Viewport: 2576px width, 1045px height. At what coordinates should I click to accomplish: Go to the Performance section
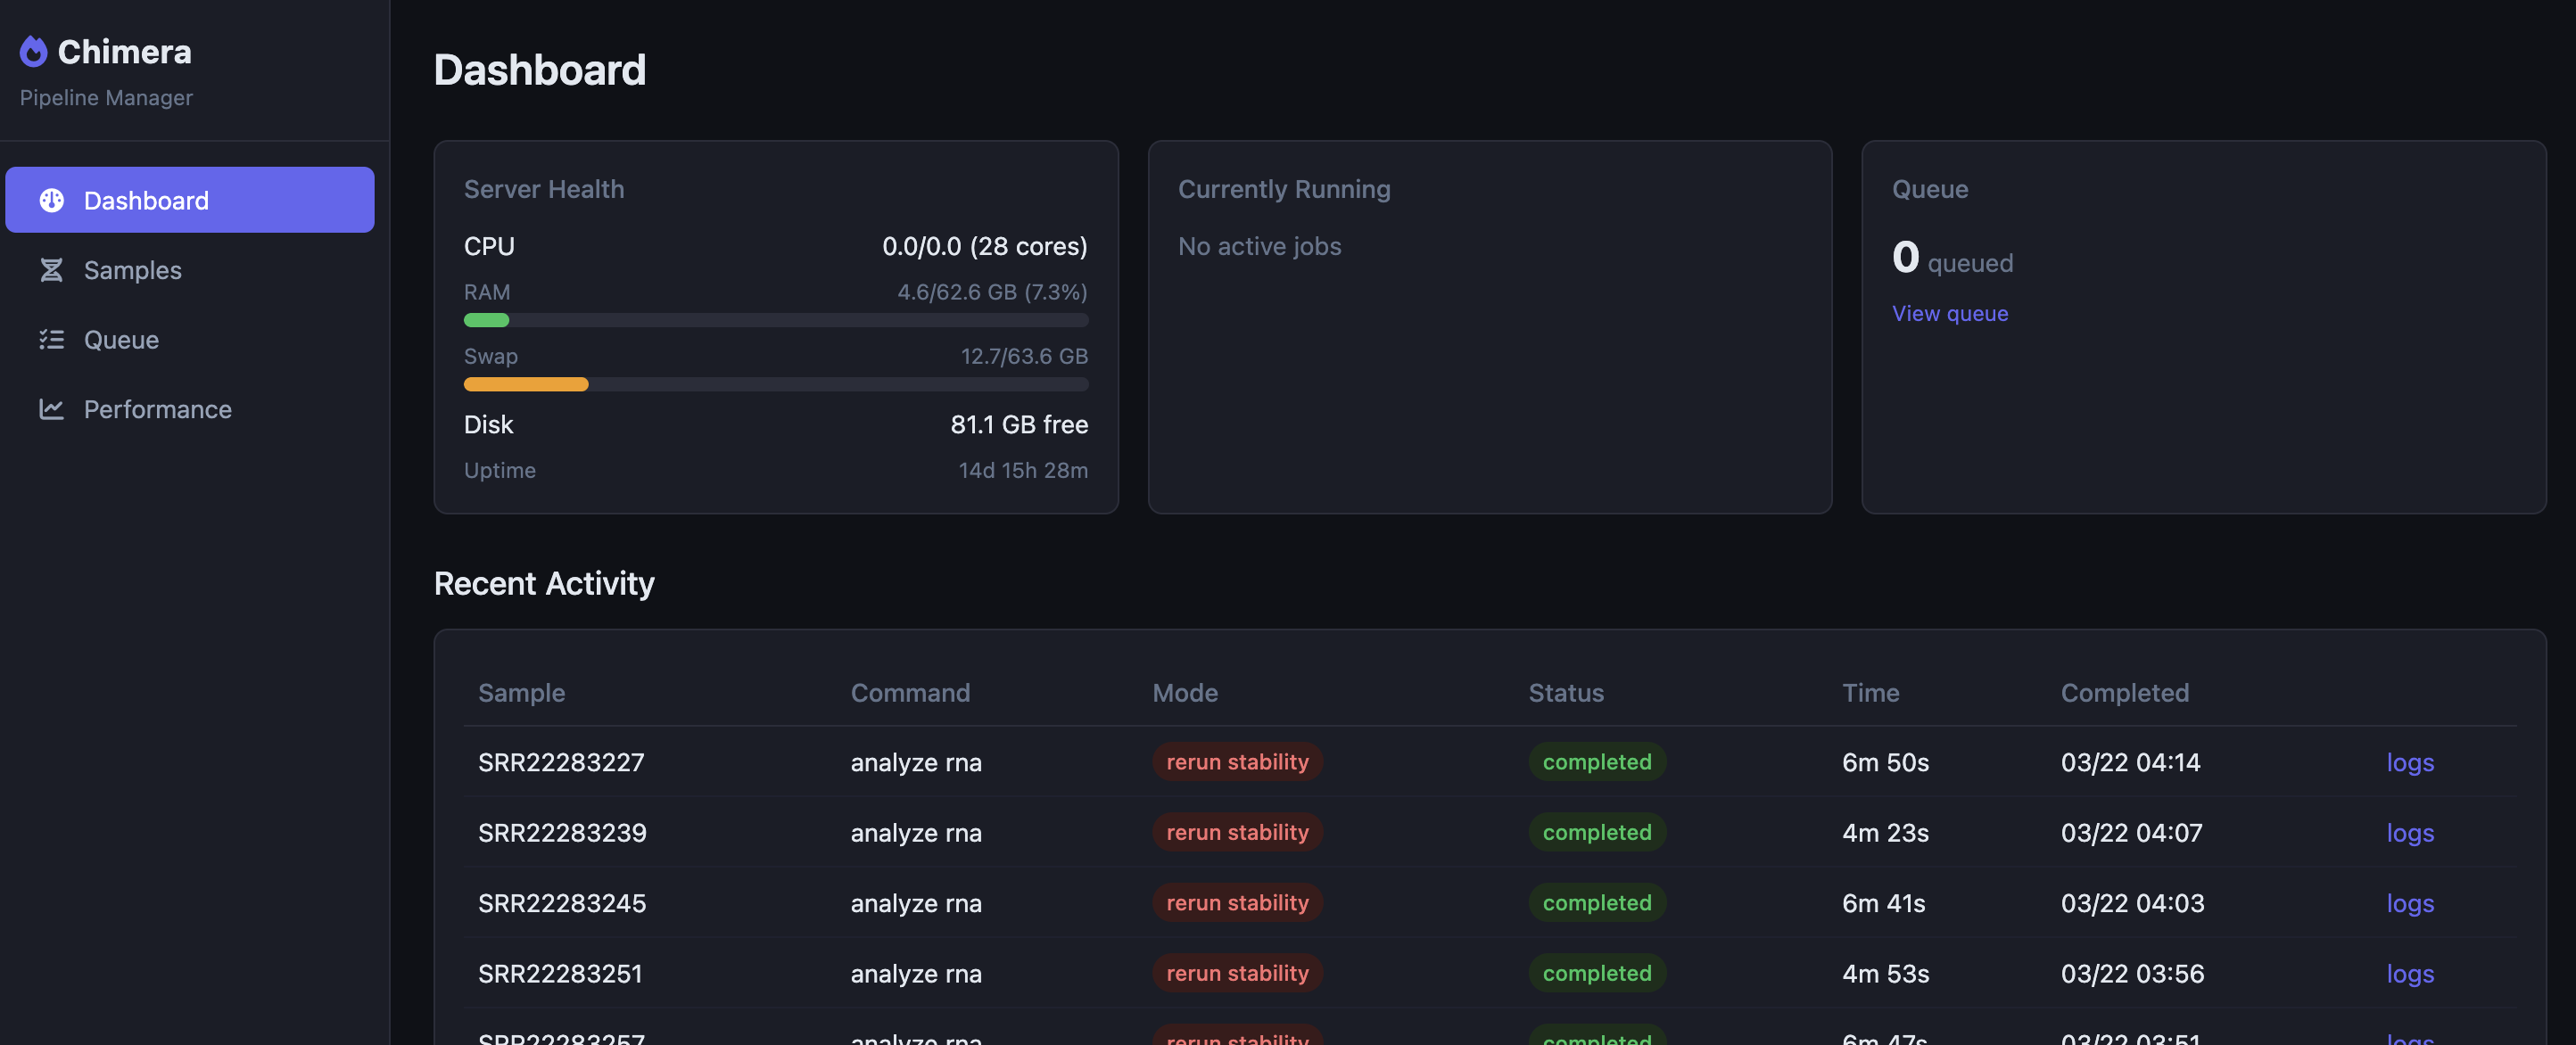(157, 409)
